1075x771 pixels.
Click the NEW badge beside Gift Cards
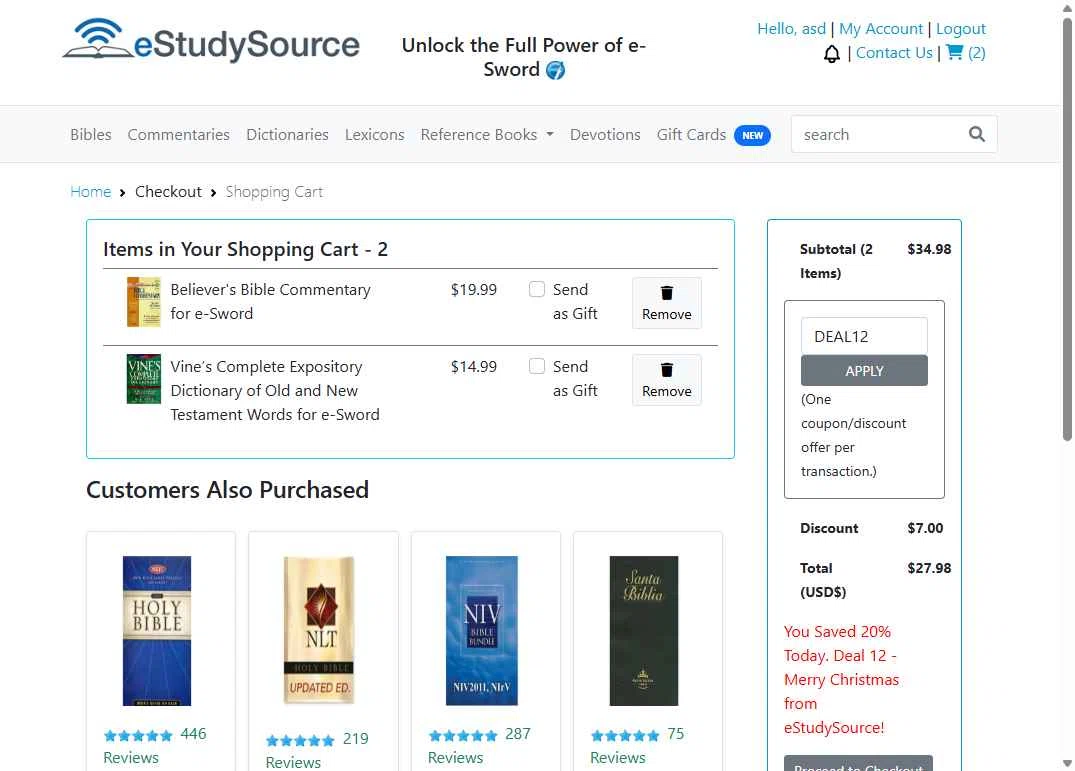coord(752,135)
